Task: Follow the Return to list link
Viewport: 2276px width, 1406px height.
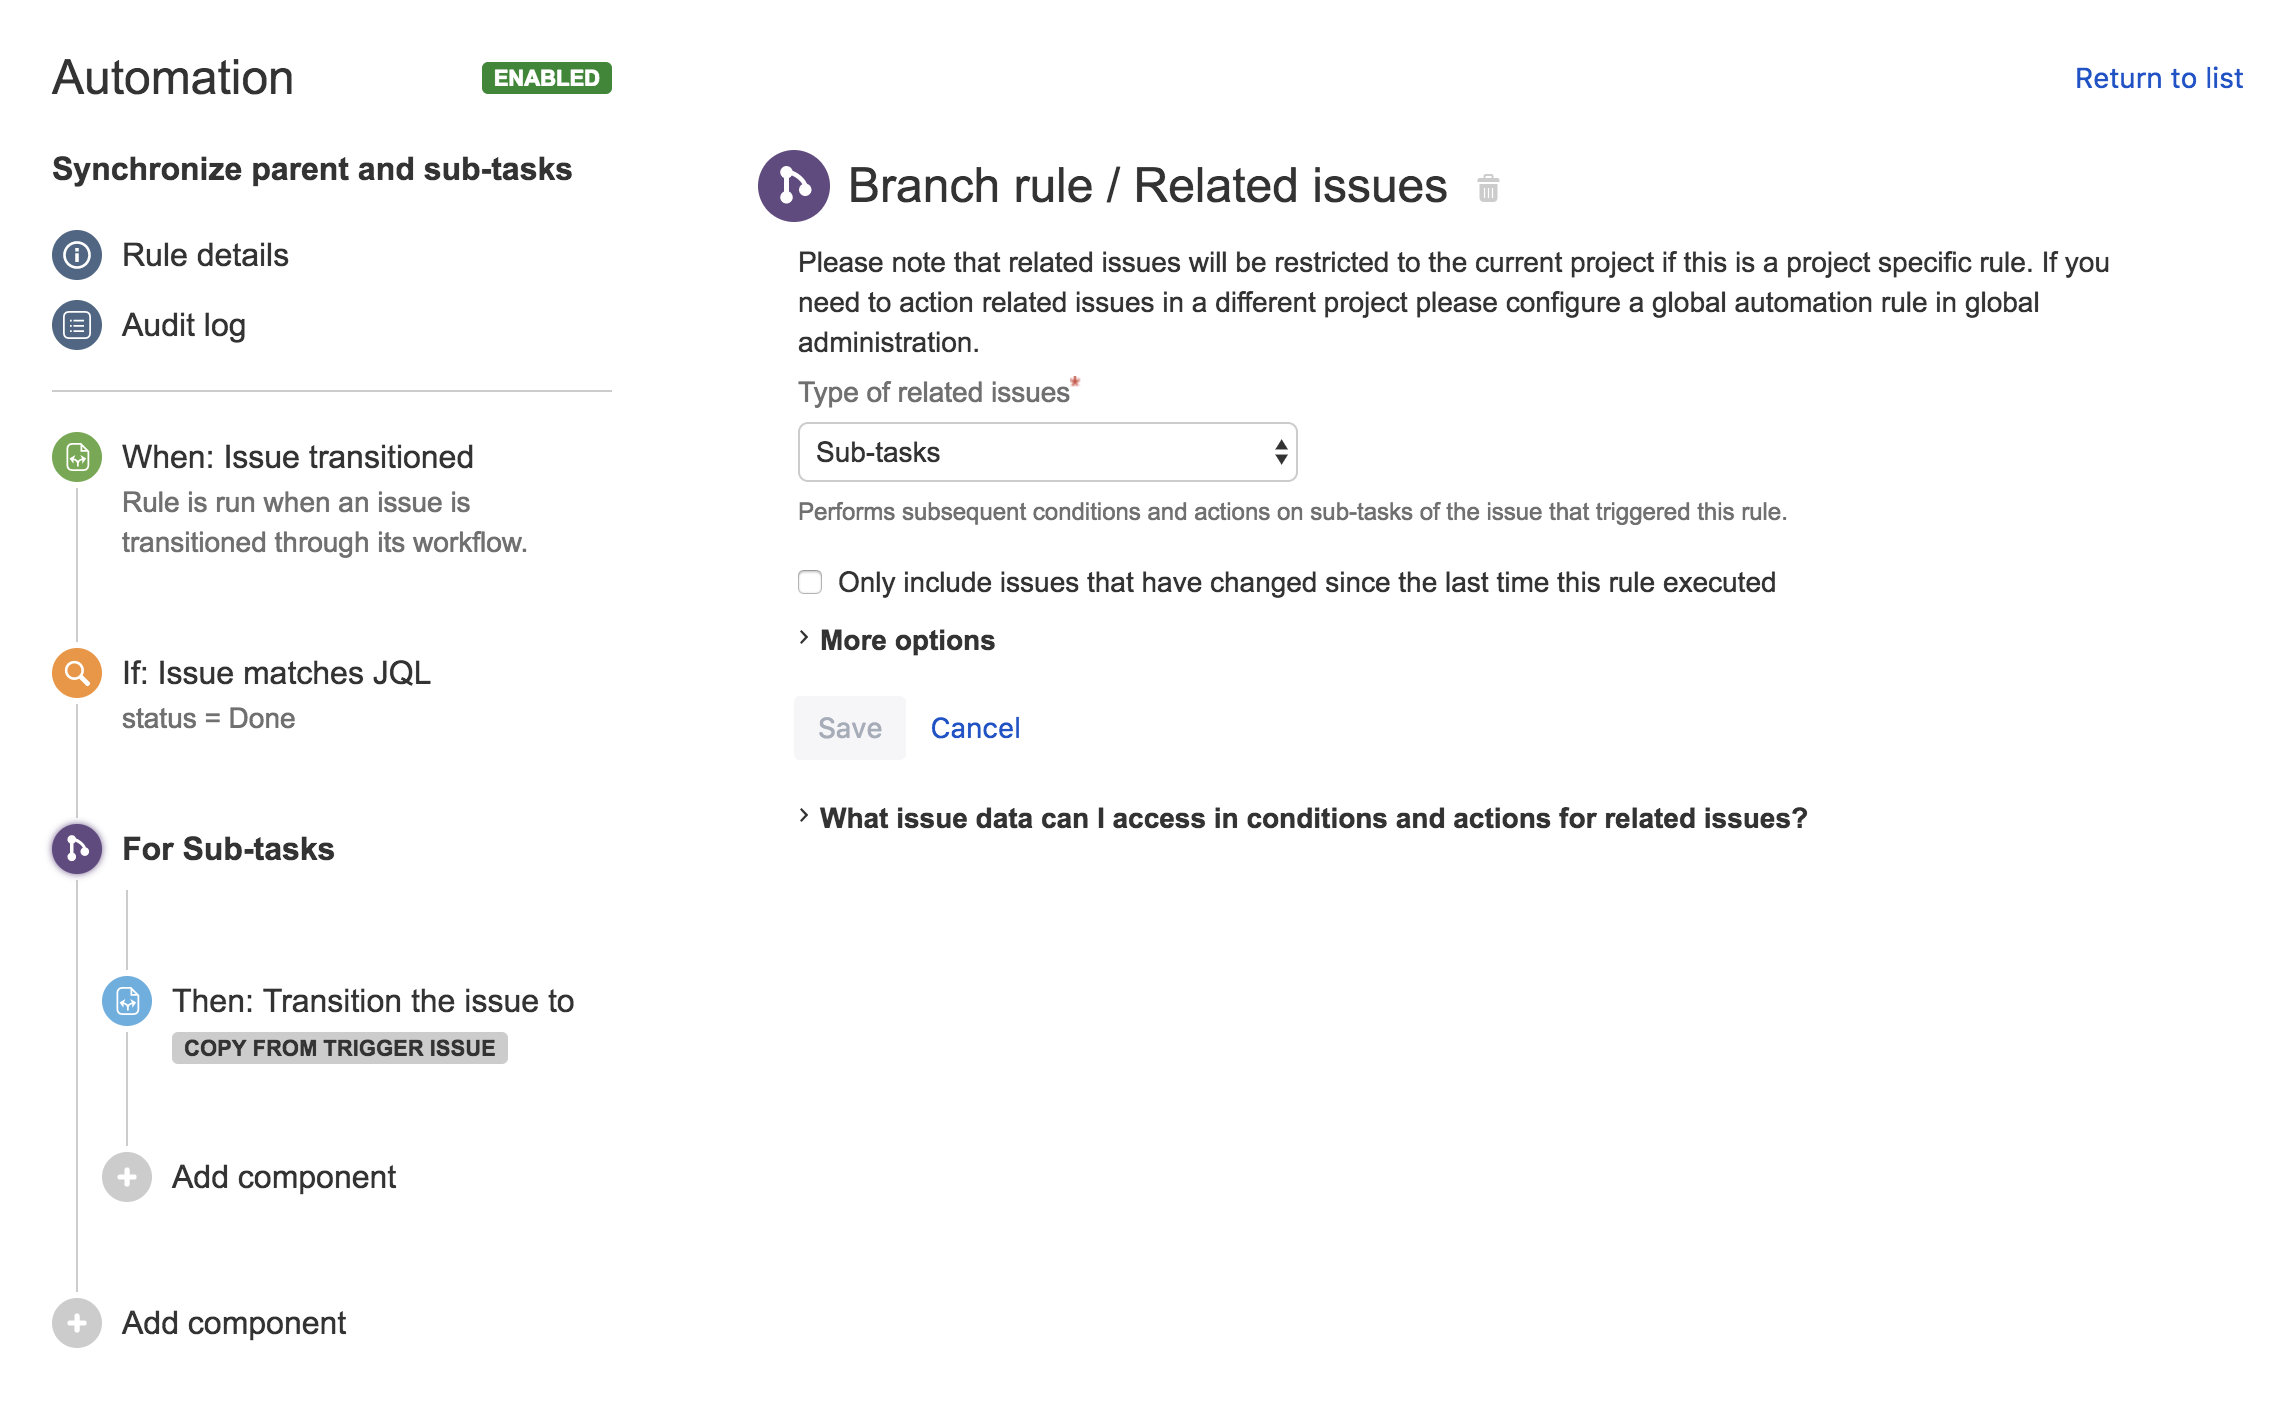Action: 2158,78
